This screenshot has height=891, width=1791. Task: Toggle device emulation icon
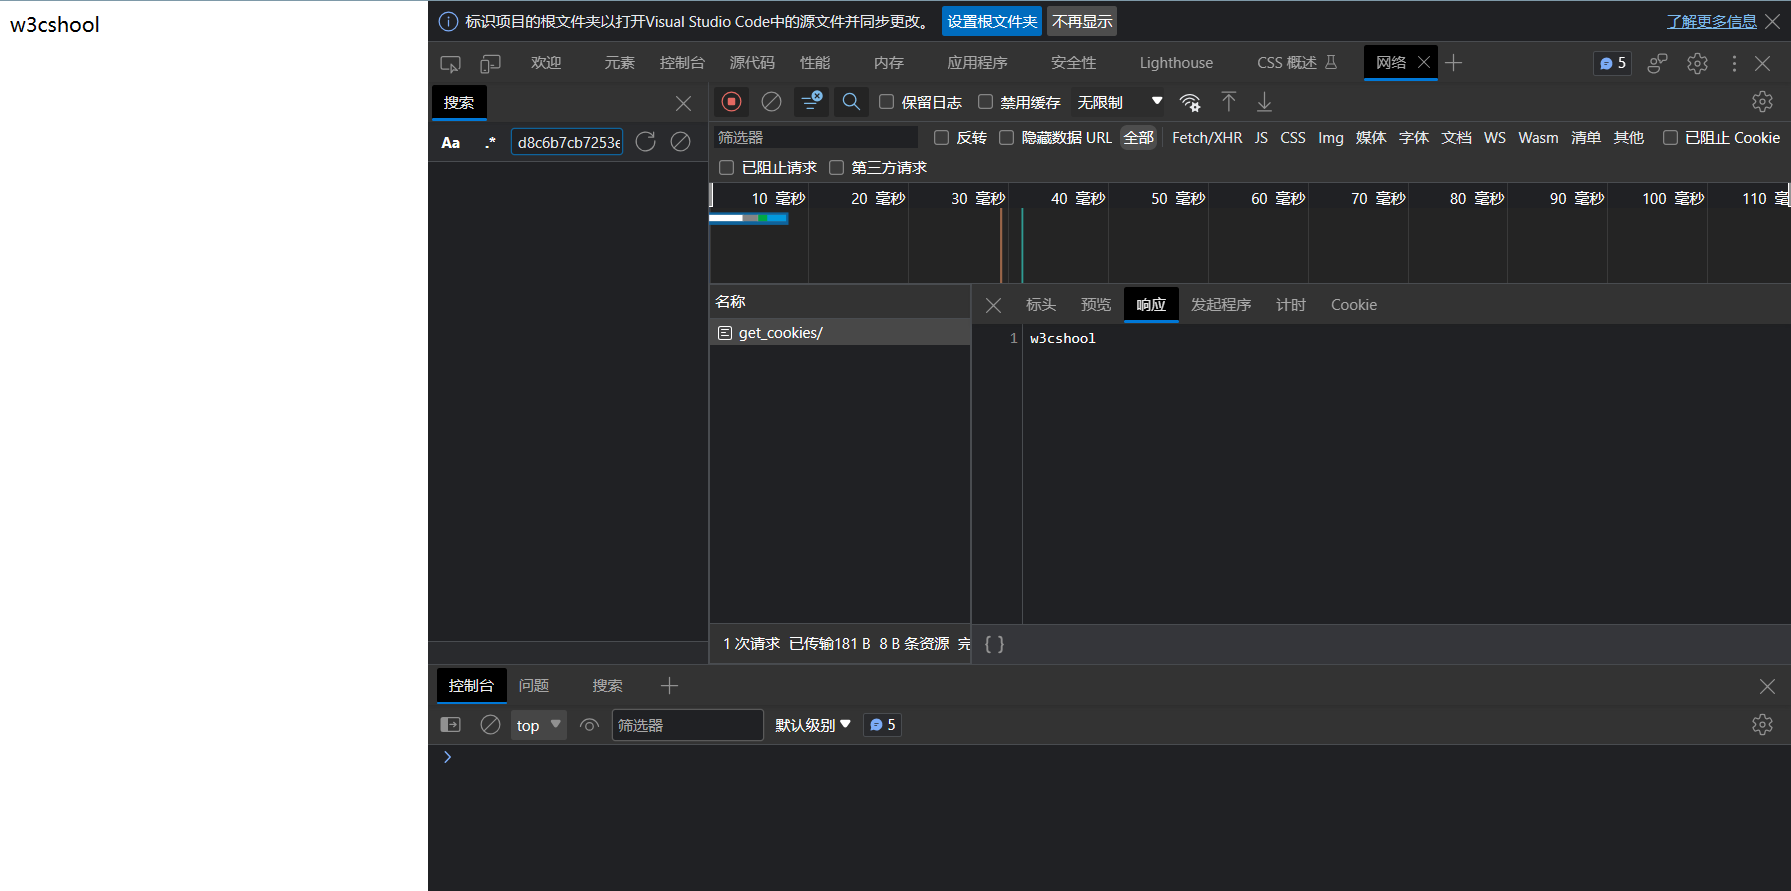490,63
